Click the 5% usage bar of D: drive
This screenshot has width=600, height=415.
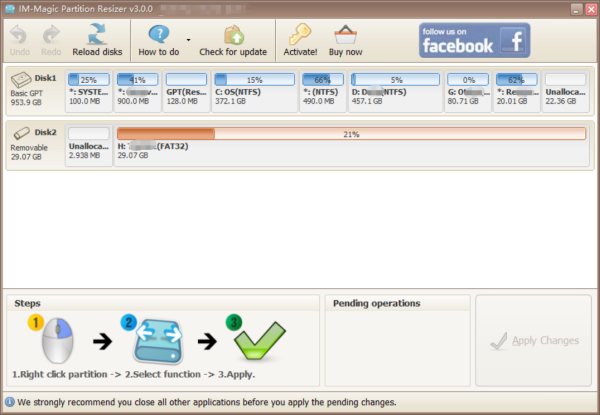(395, 80)
